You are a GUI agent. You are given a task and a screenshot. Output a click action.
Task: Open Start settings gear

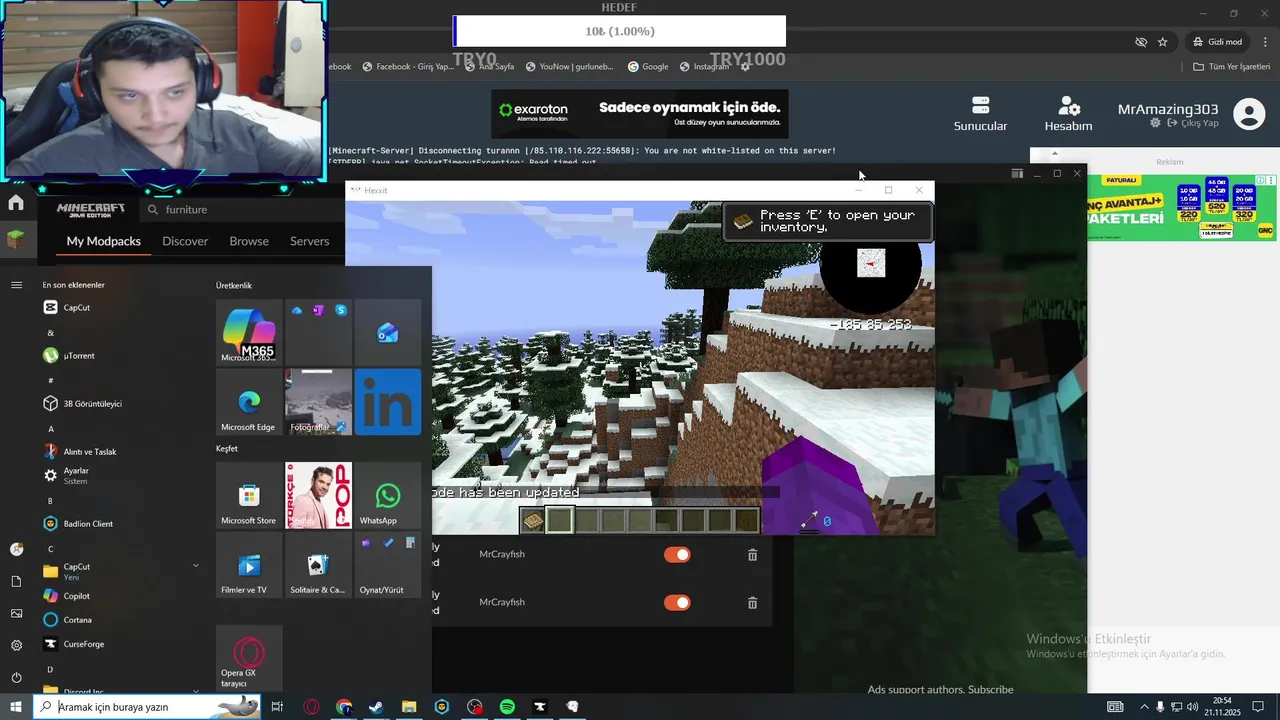[x=16, y=645]
